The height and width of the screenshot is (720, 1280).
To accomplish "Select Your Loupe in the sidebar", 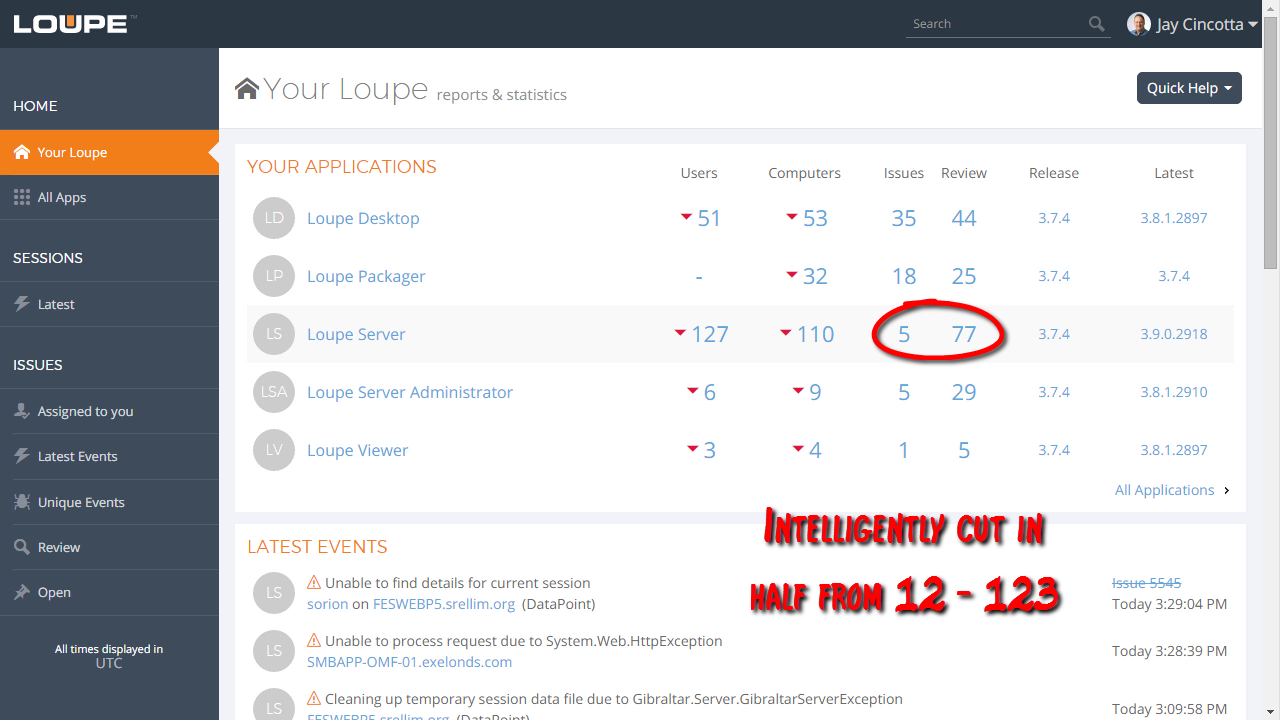I will 109,152.
